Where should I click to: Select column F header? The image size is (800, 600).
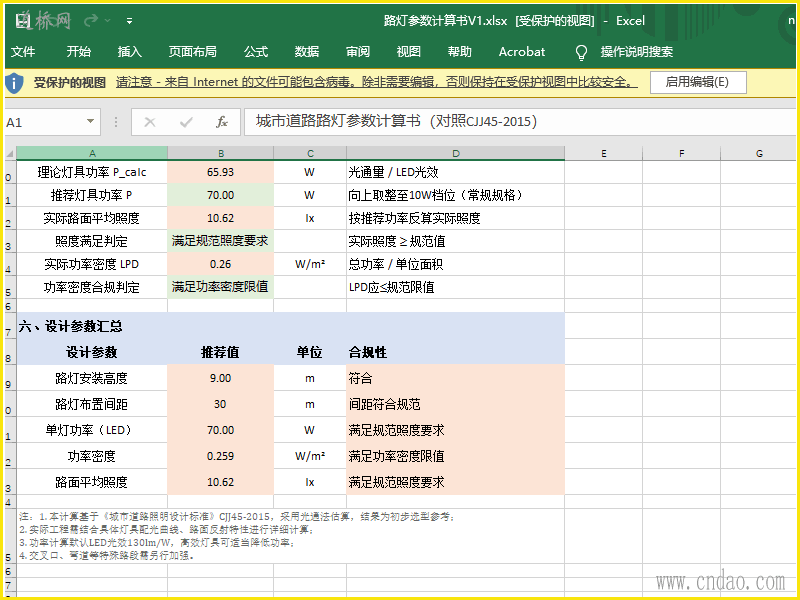[682, 153]
